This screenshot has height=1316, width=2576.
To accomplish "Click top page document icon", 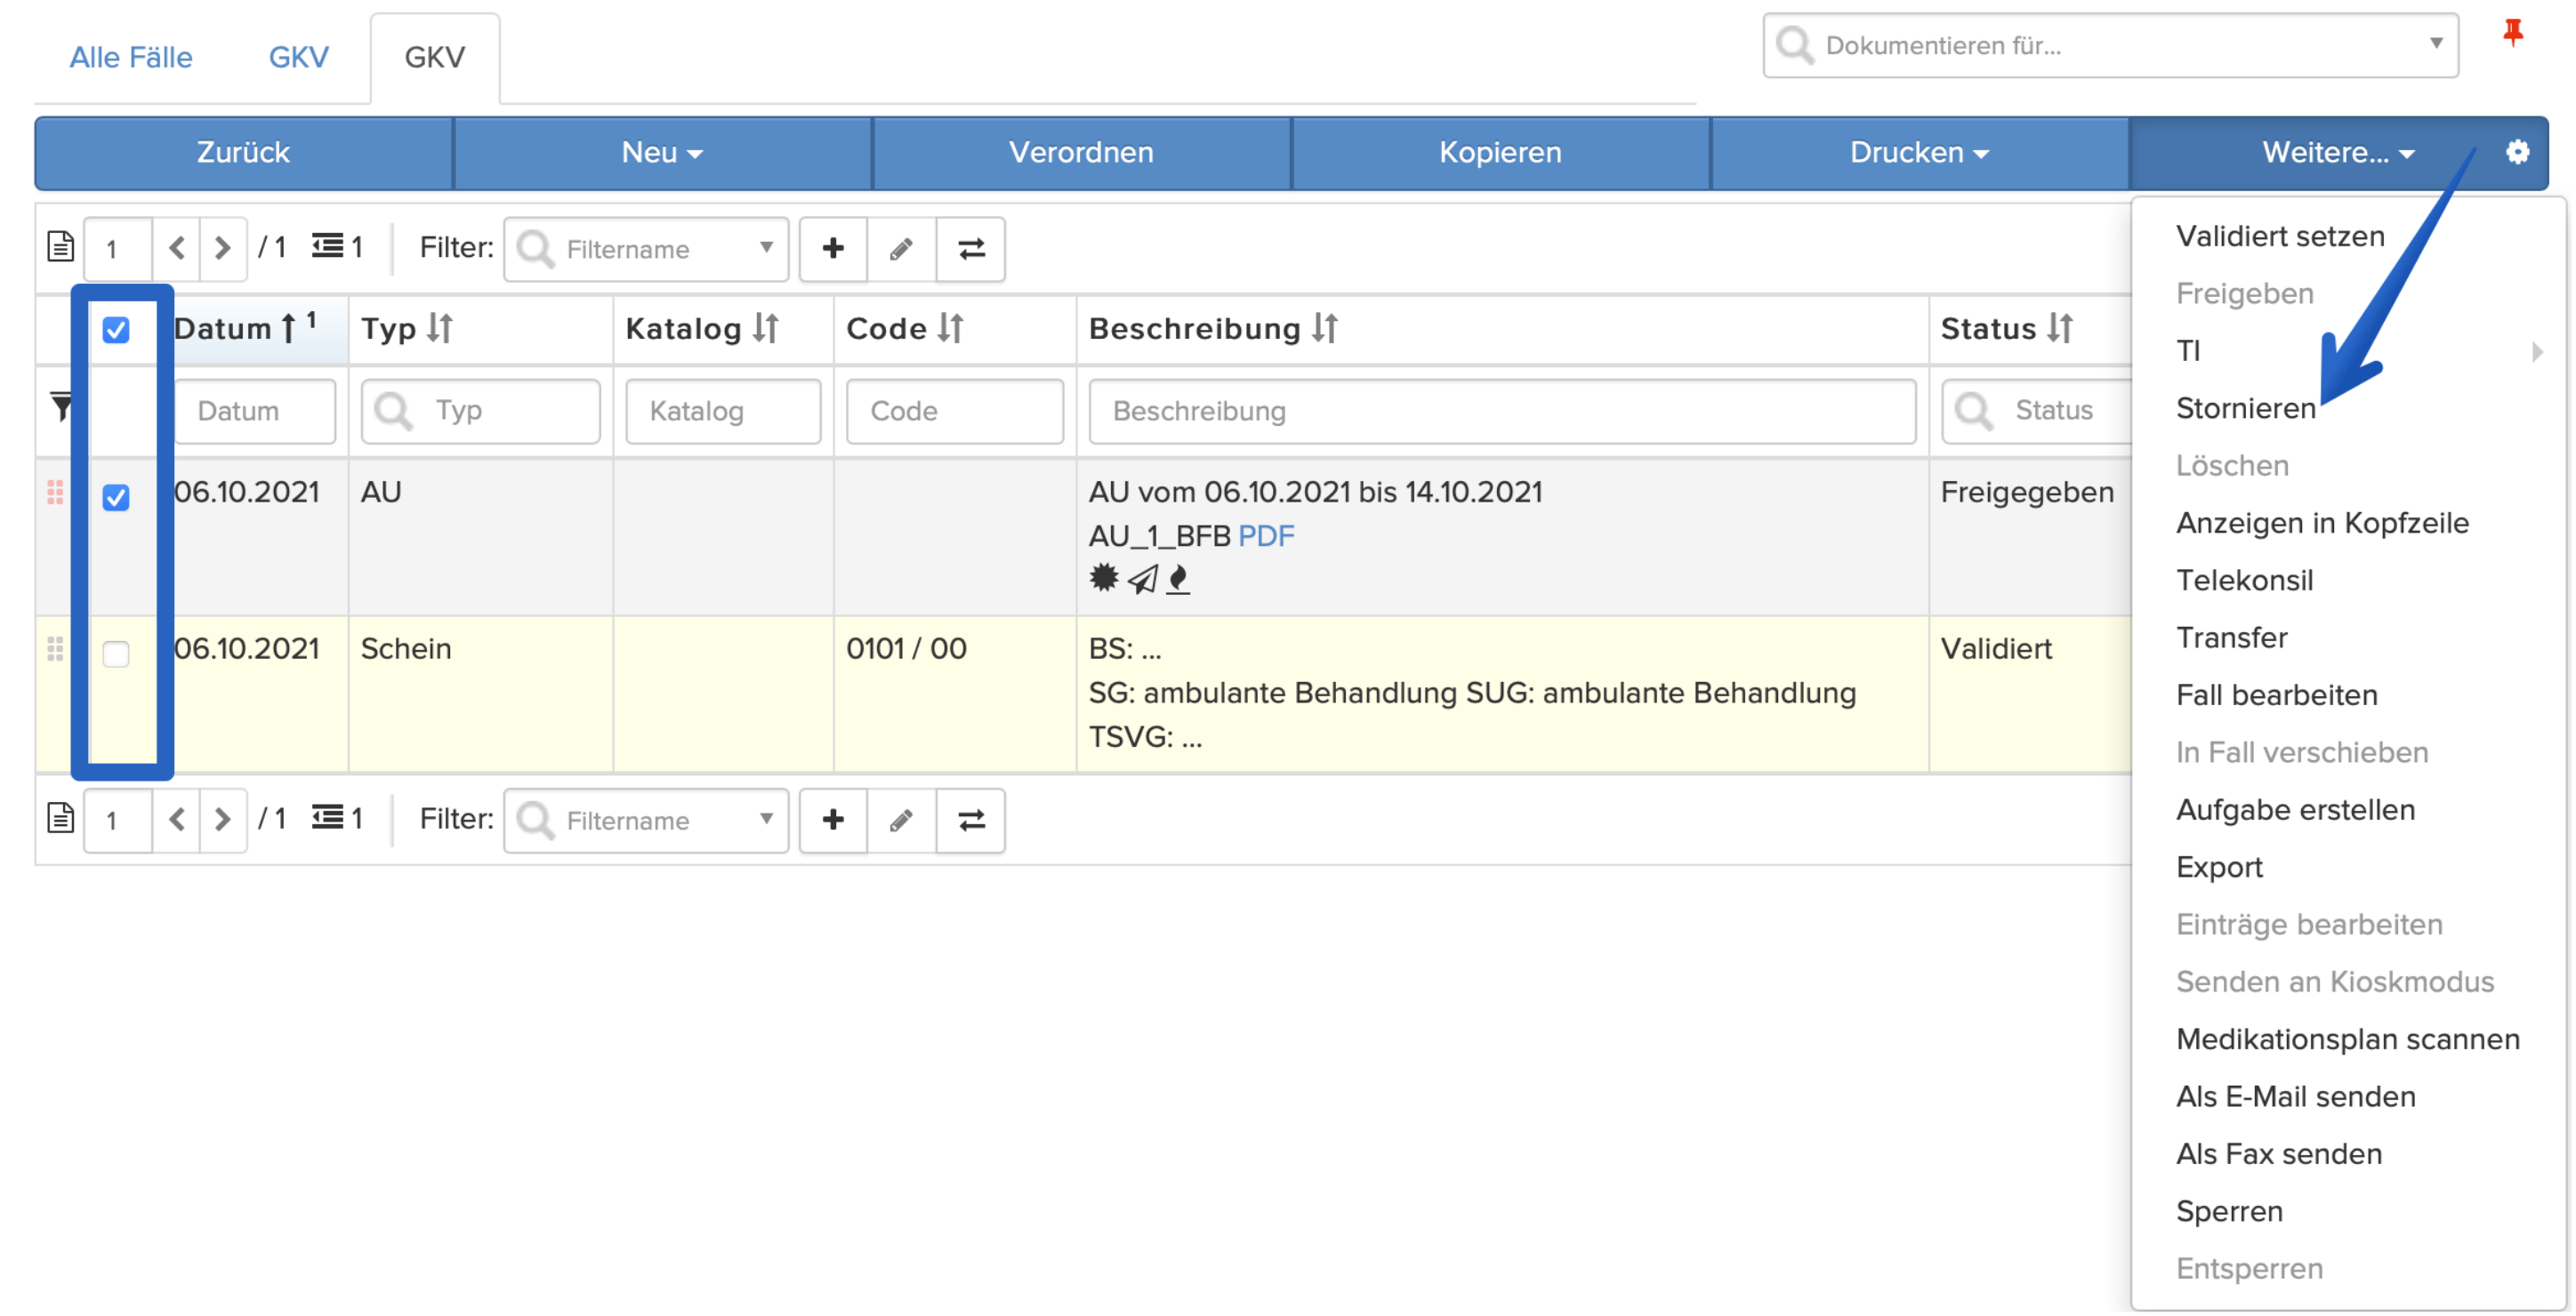I will [x=60, y=246].
